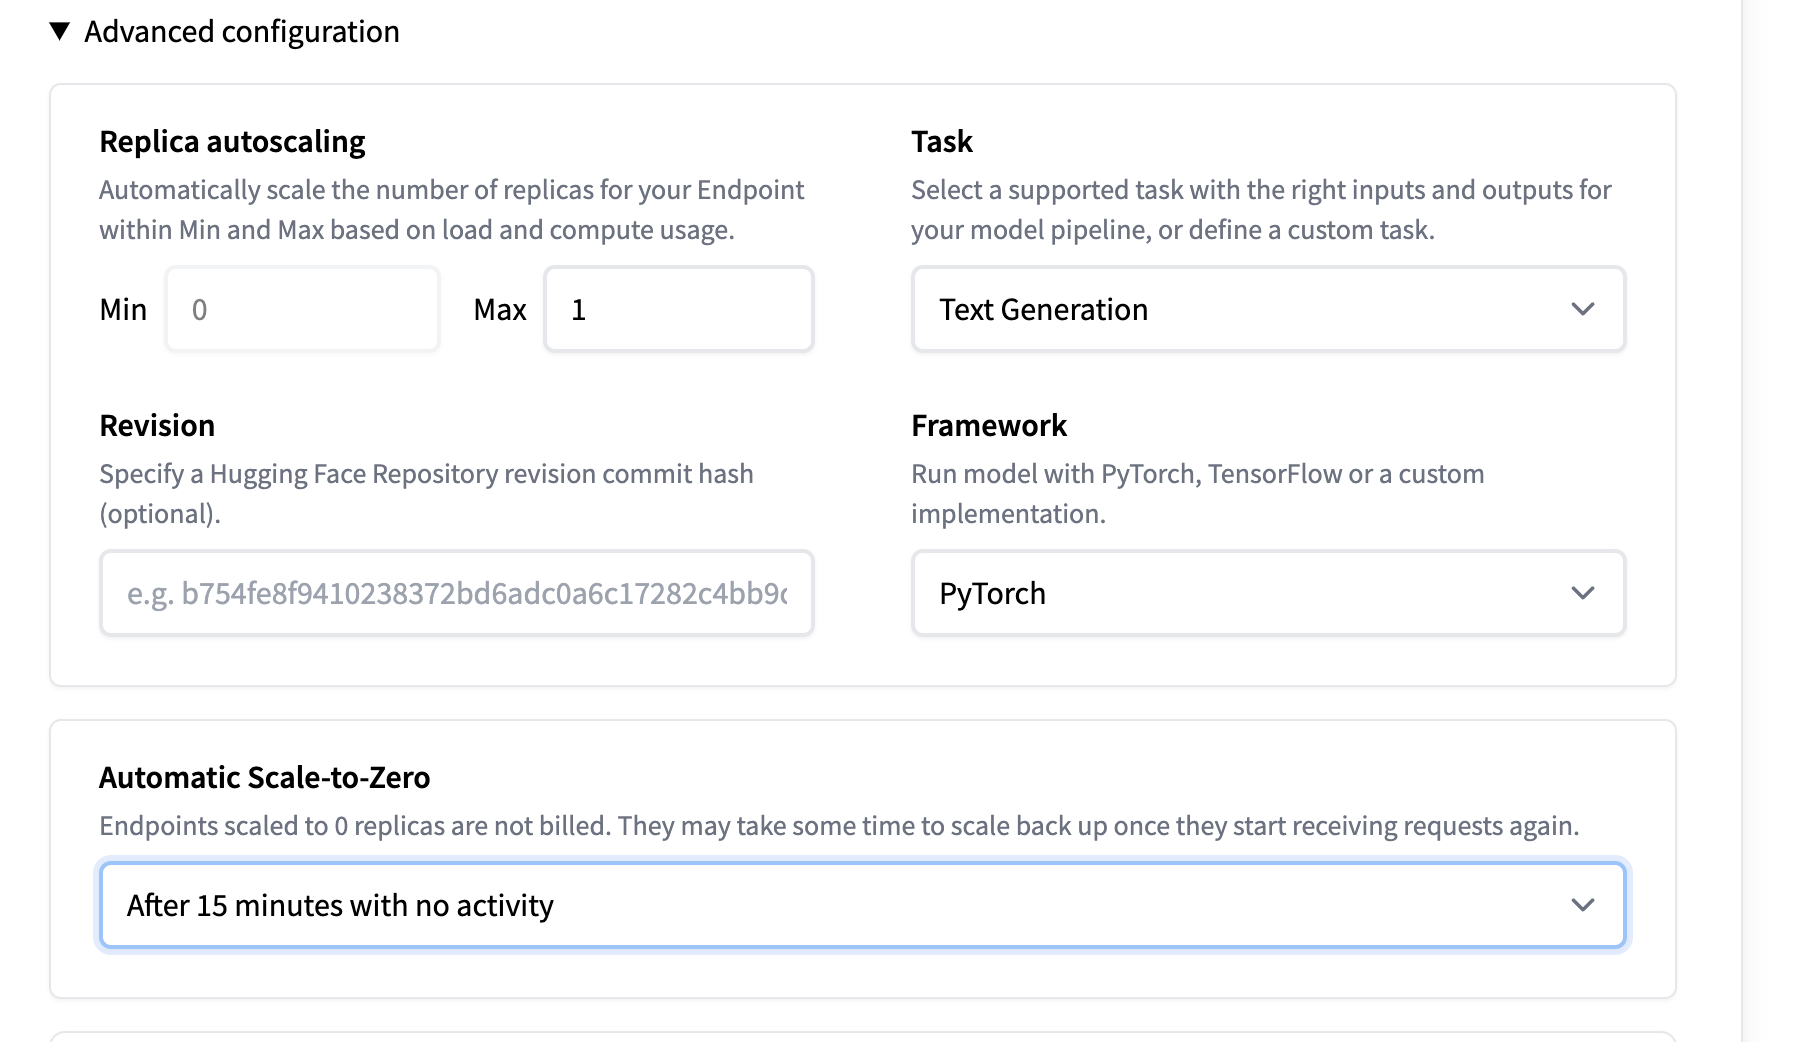Viewport: 1820px width, 1042px height.
Task: Click the chevron arrow in Framework selector
Action: coord(1582,593)
